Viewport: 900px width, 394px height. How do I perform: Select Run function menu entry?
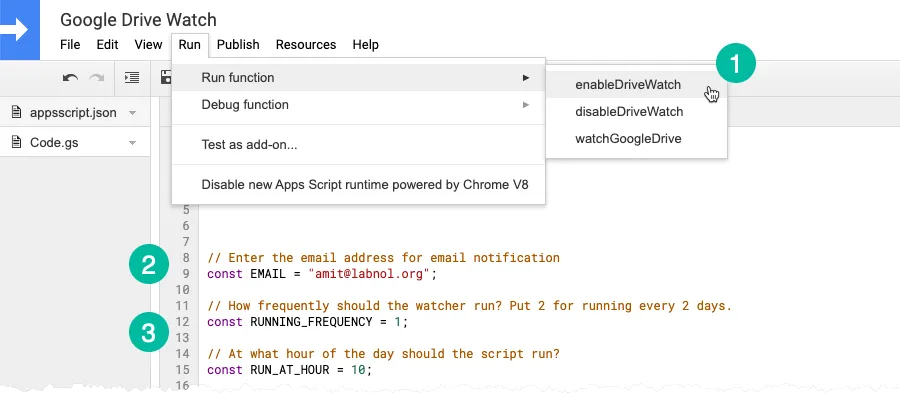tap(358, 78)
